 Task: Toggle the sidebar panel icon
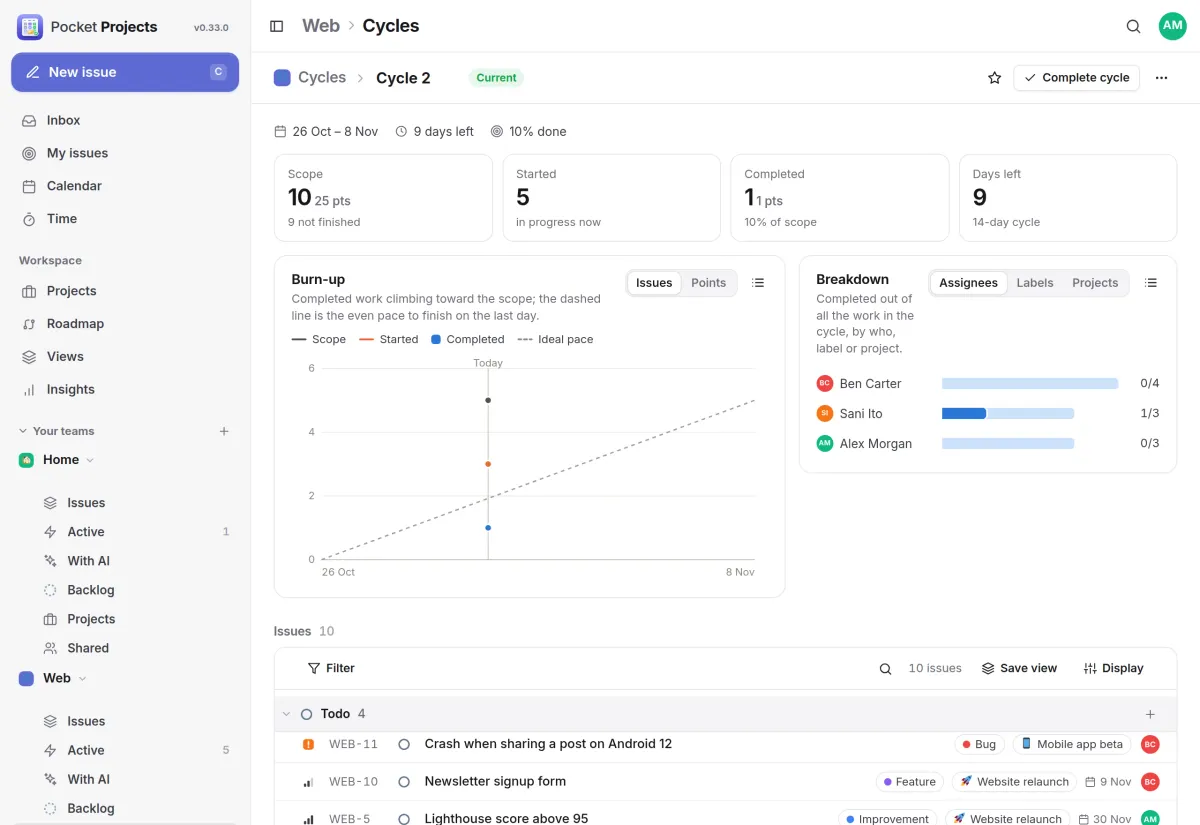coord(277,26)
